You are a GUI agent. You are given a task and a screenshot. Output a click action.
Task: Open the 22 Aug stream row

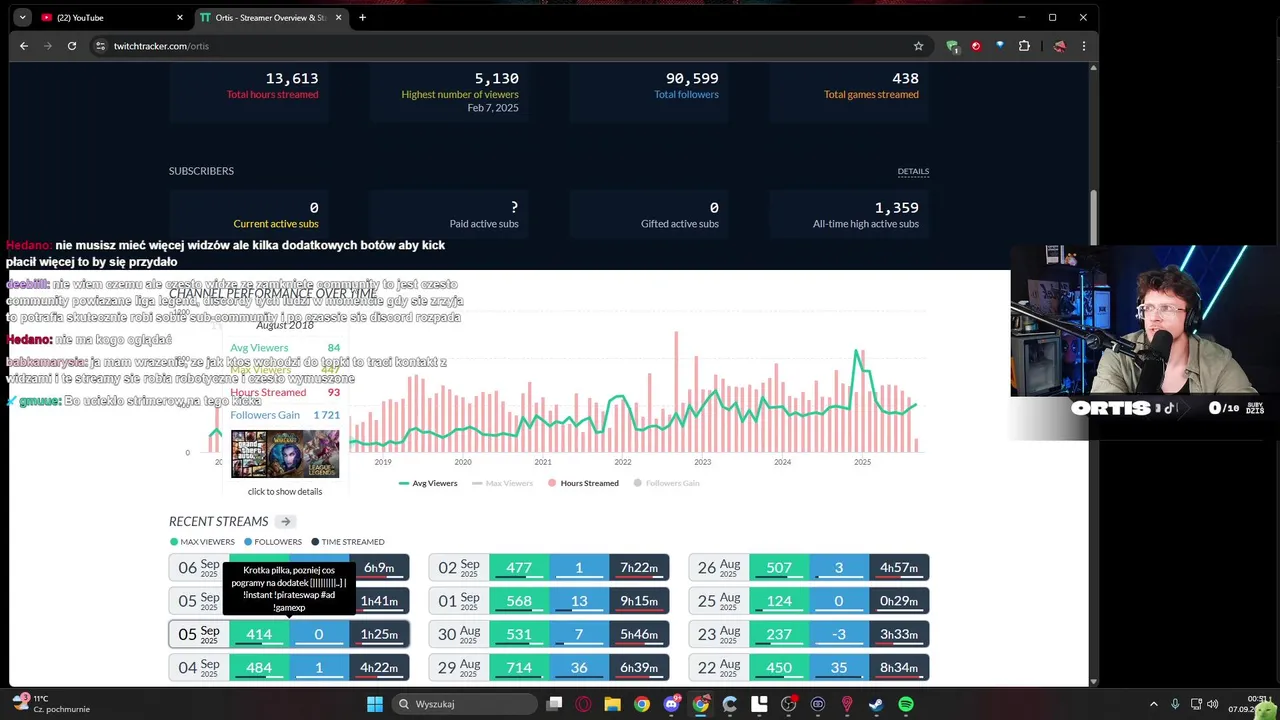[809, 667]
